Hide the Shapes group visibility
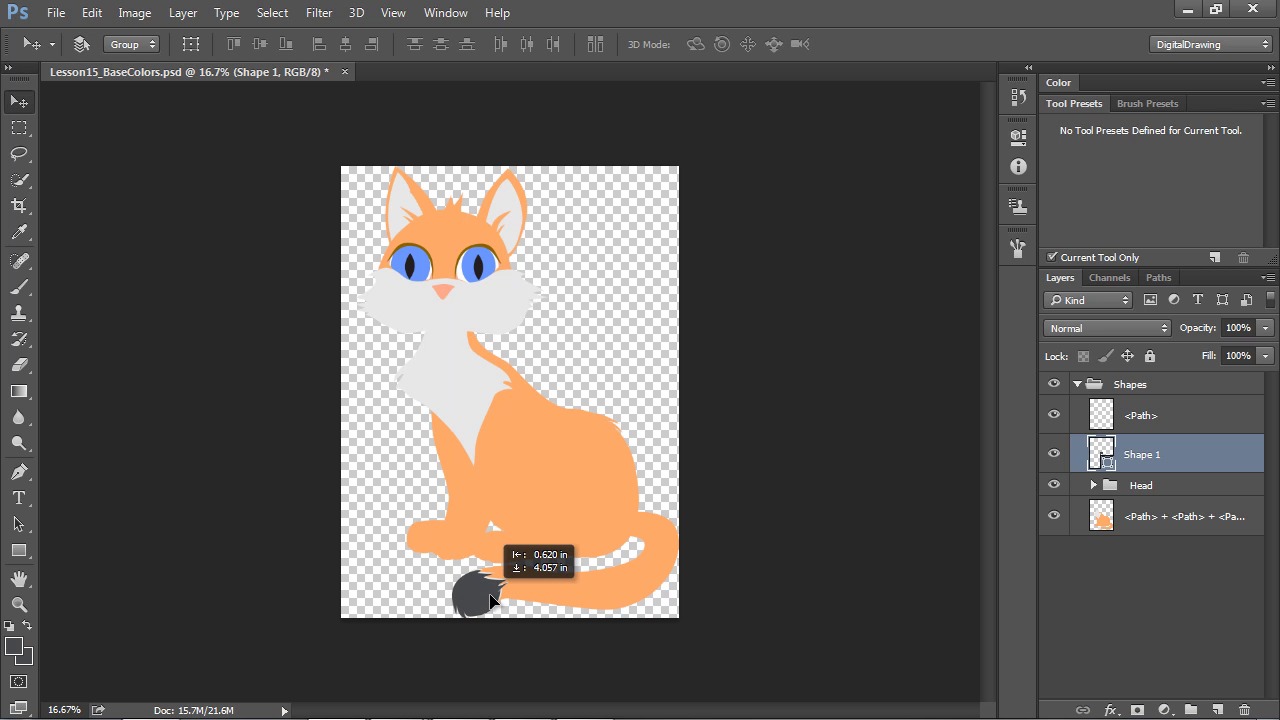1280x720 pixels. coord(1053,384)
